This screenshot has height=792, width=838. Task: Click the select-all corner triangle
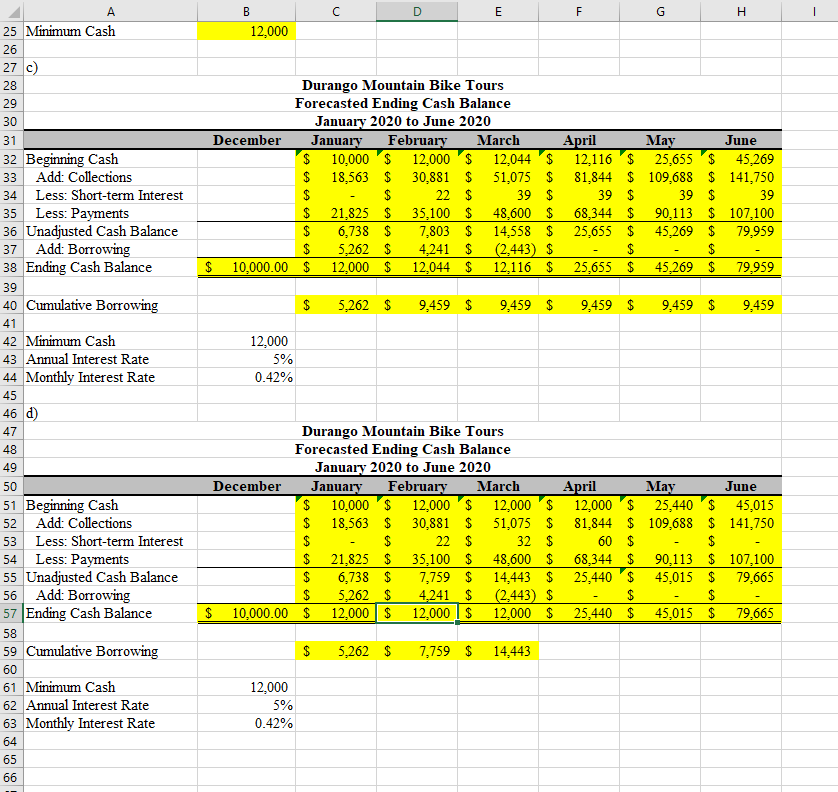pos(12,11)
